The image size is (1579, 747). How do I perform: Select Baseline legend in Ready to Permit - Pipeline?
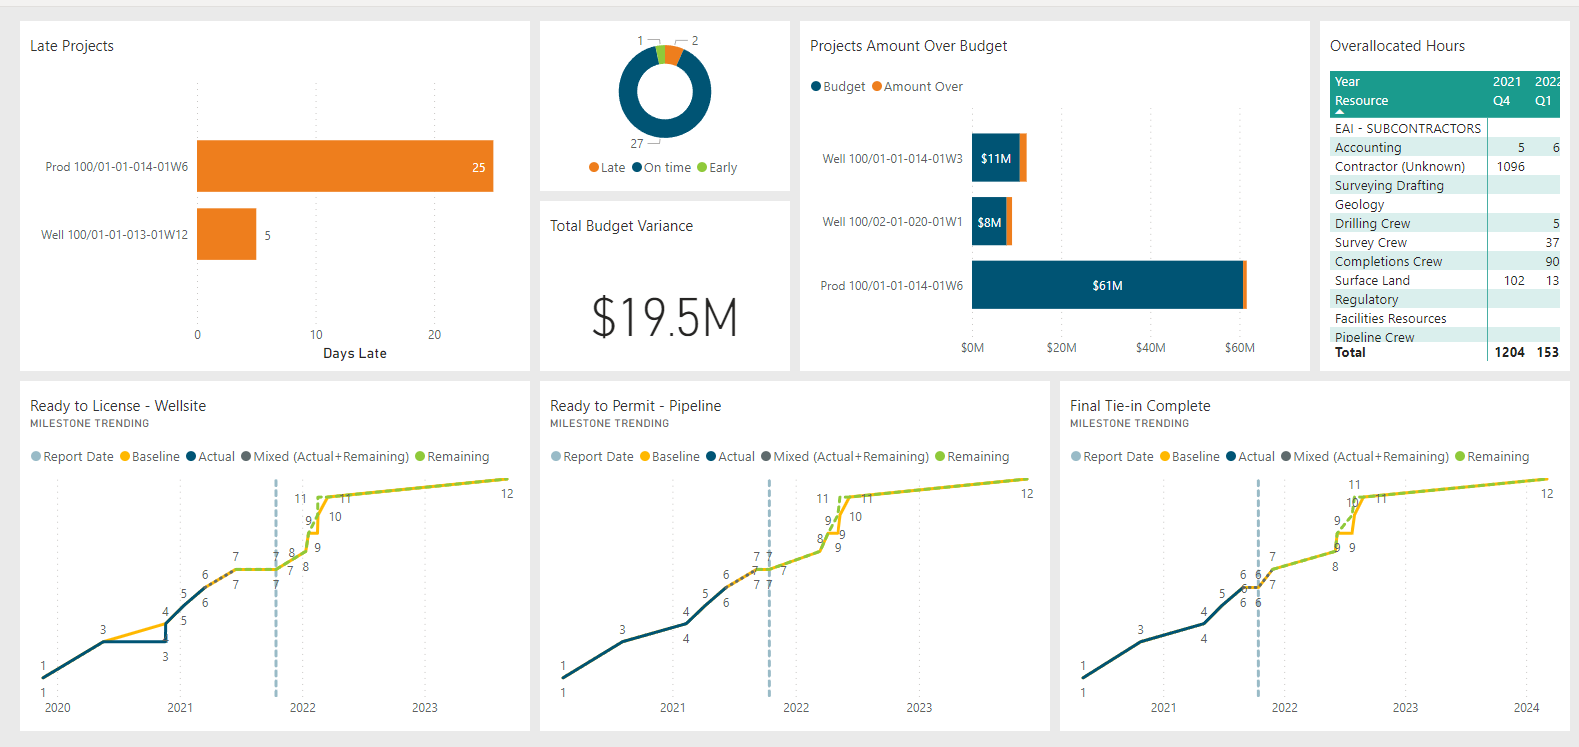coord(645,457)
